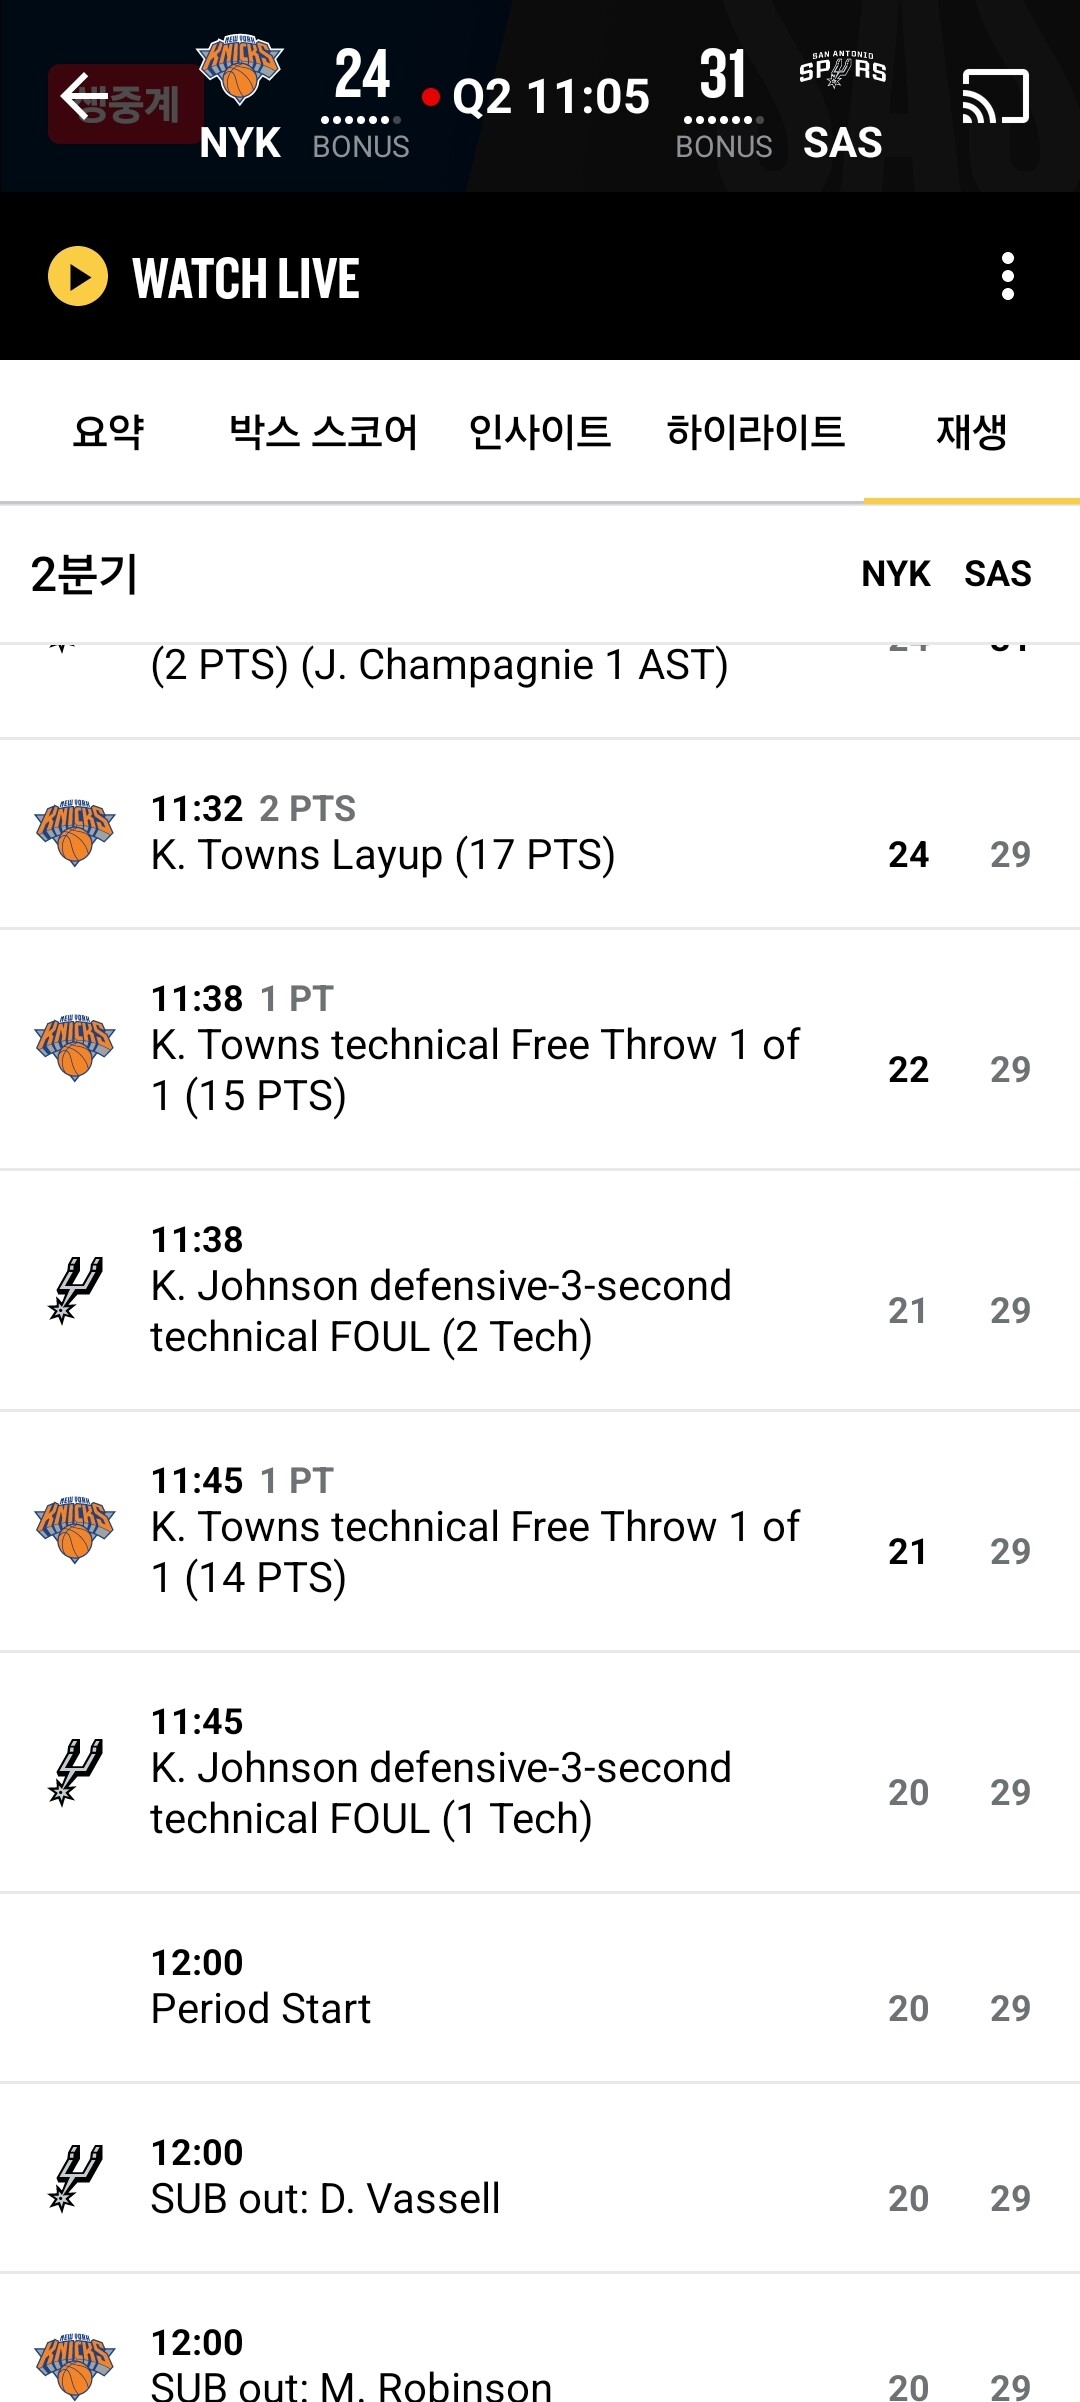Tap Spurs icon beside the 2 Tech foul
1080x2402 pixels.
click(74, 1290)
